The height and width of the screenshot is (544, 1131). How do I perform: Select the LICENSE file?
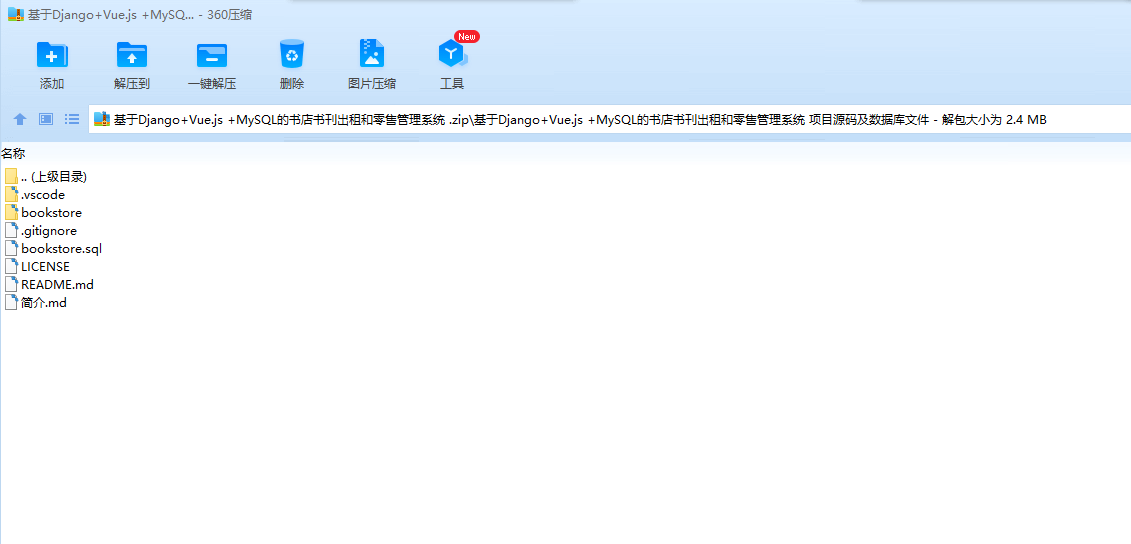[38, 266]
